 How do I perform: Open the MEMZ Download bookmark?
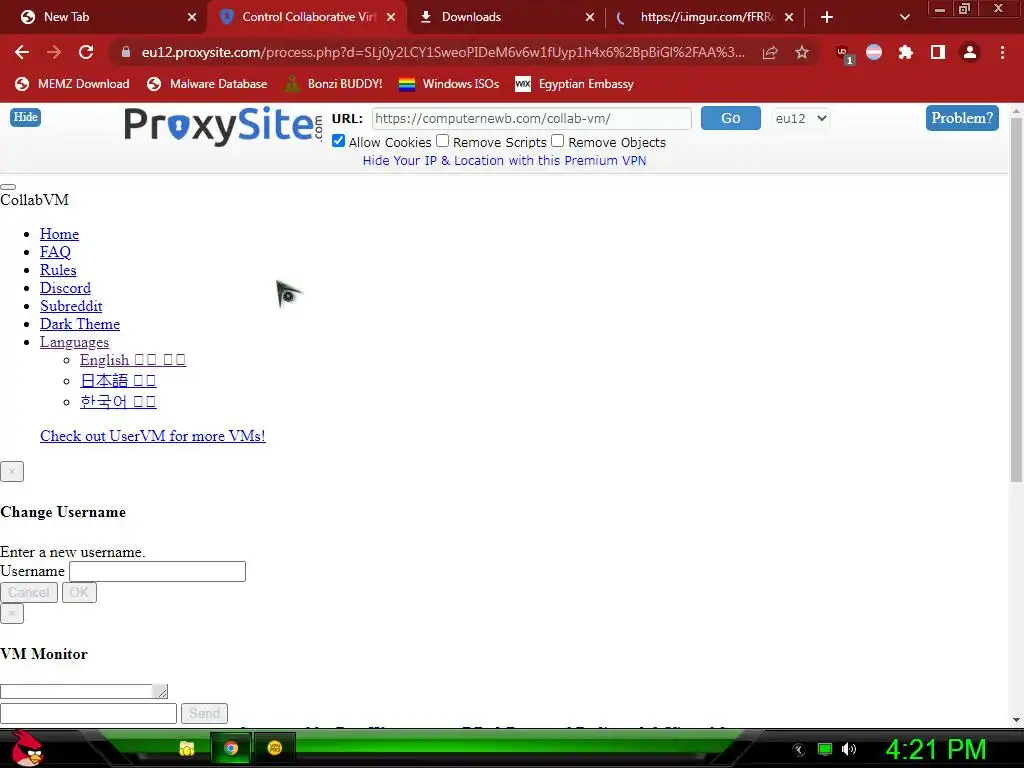tap(72, 84)
